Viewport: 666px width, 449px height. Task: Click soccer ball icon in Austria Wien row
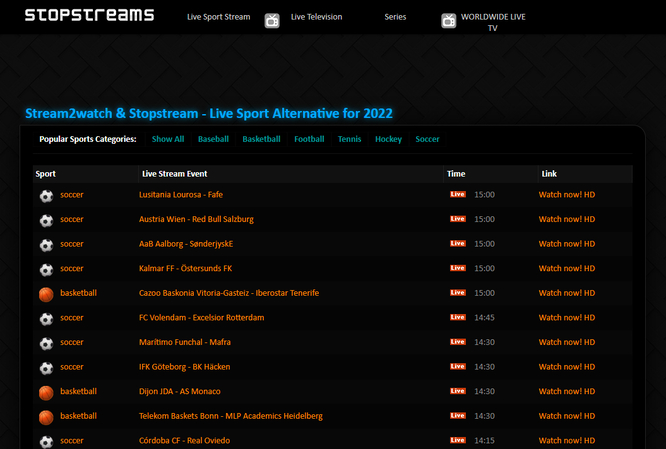point(46,220)
